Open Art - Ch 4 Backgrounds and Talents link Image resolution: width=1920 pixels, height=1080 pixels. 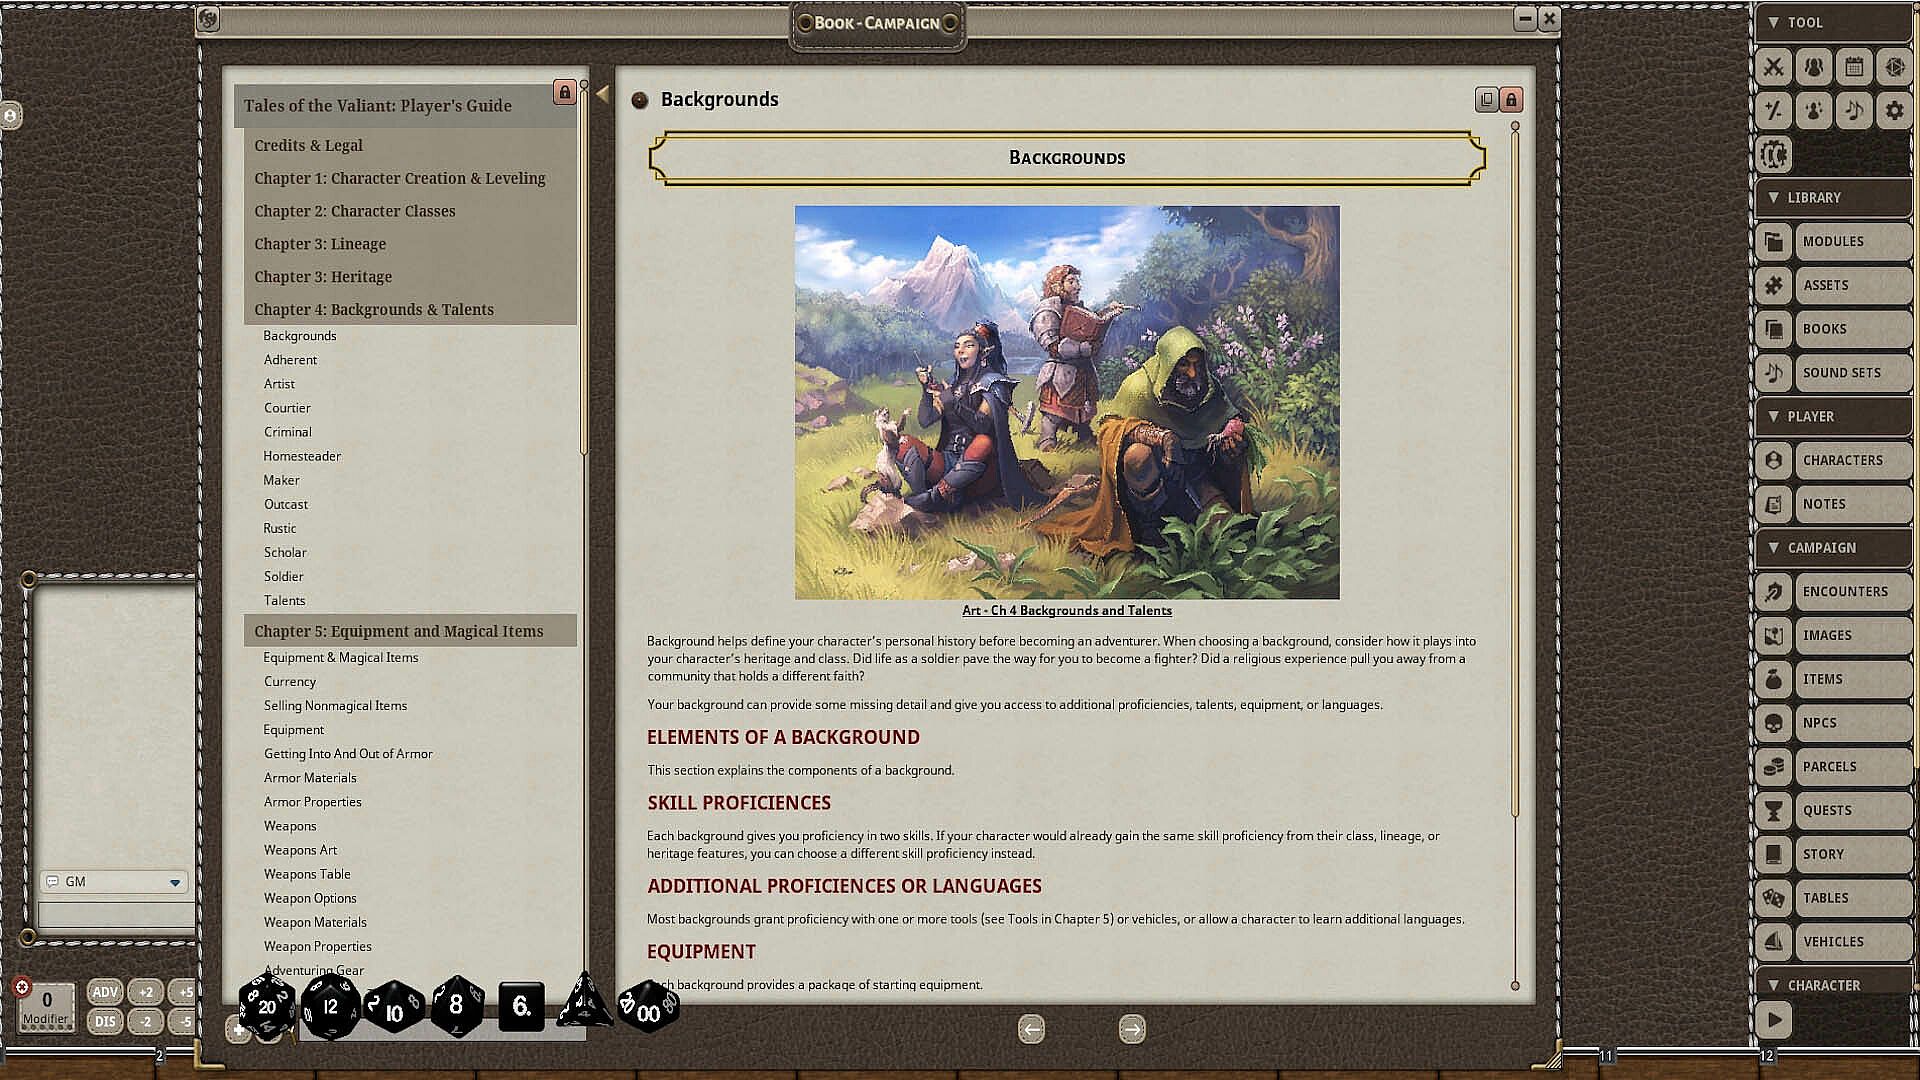pyautogui.click(x=1066, y=611)
